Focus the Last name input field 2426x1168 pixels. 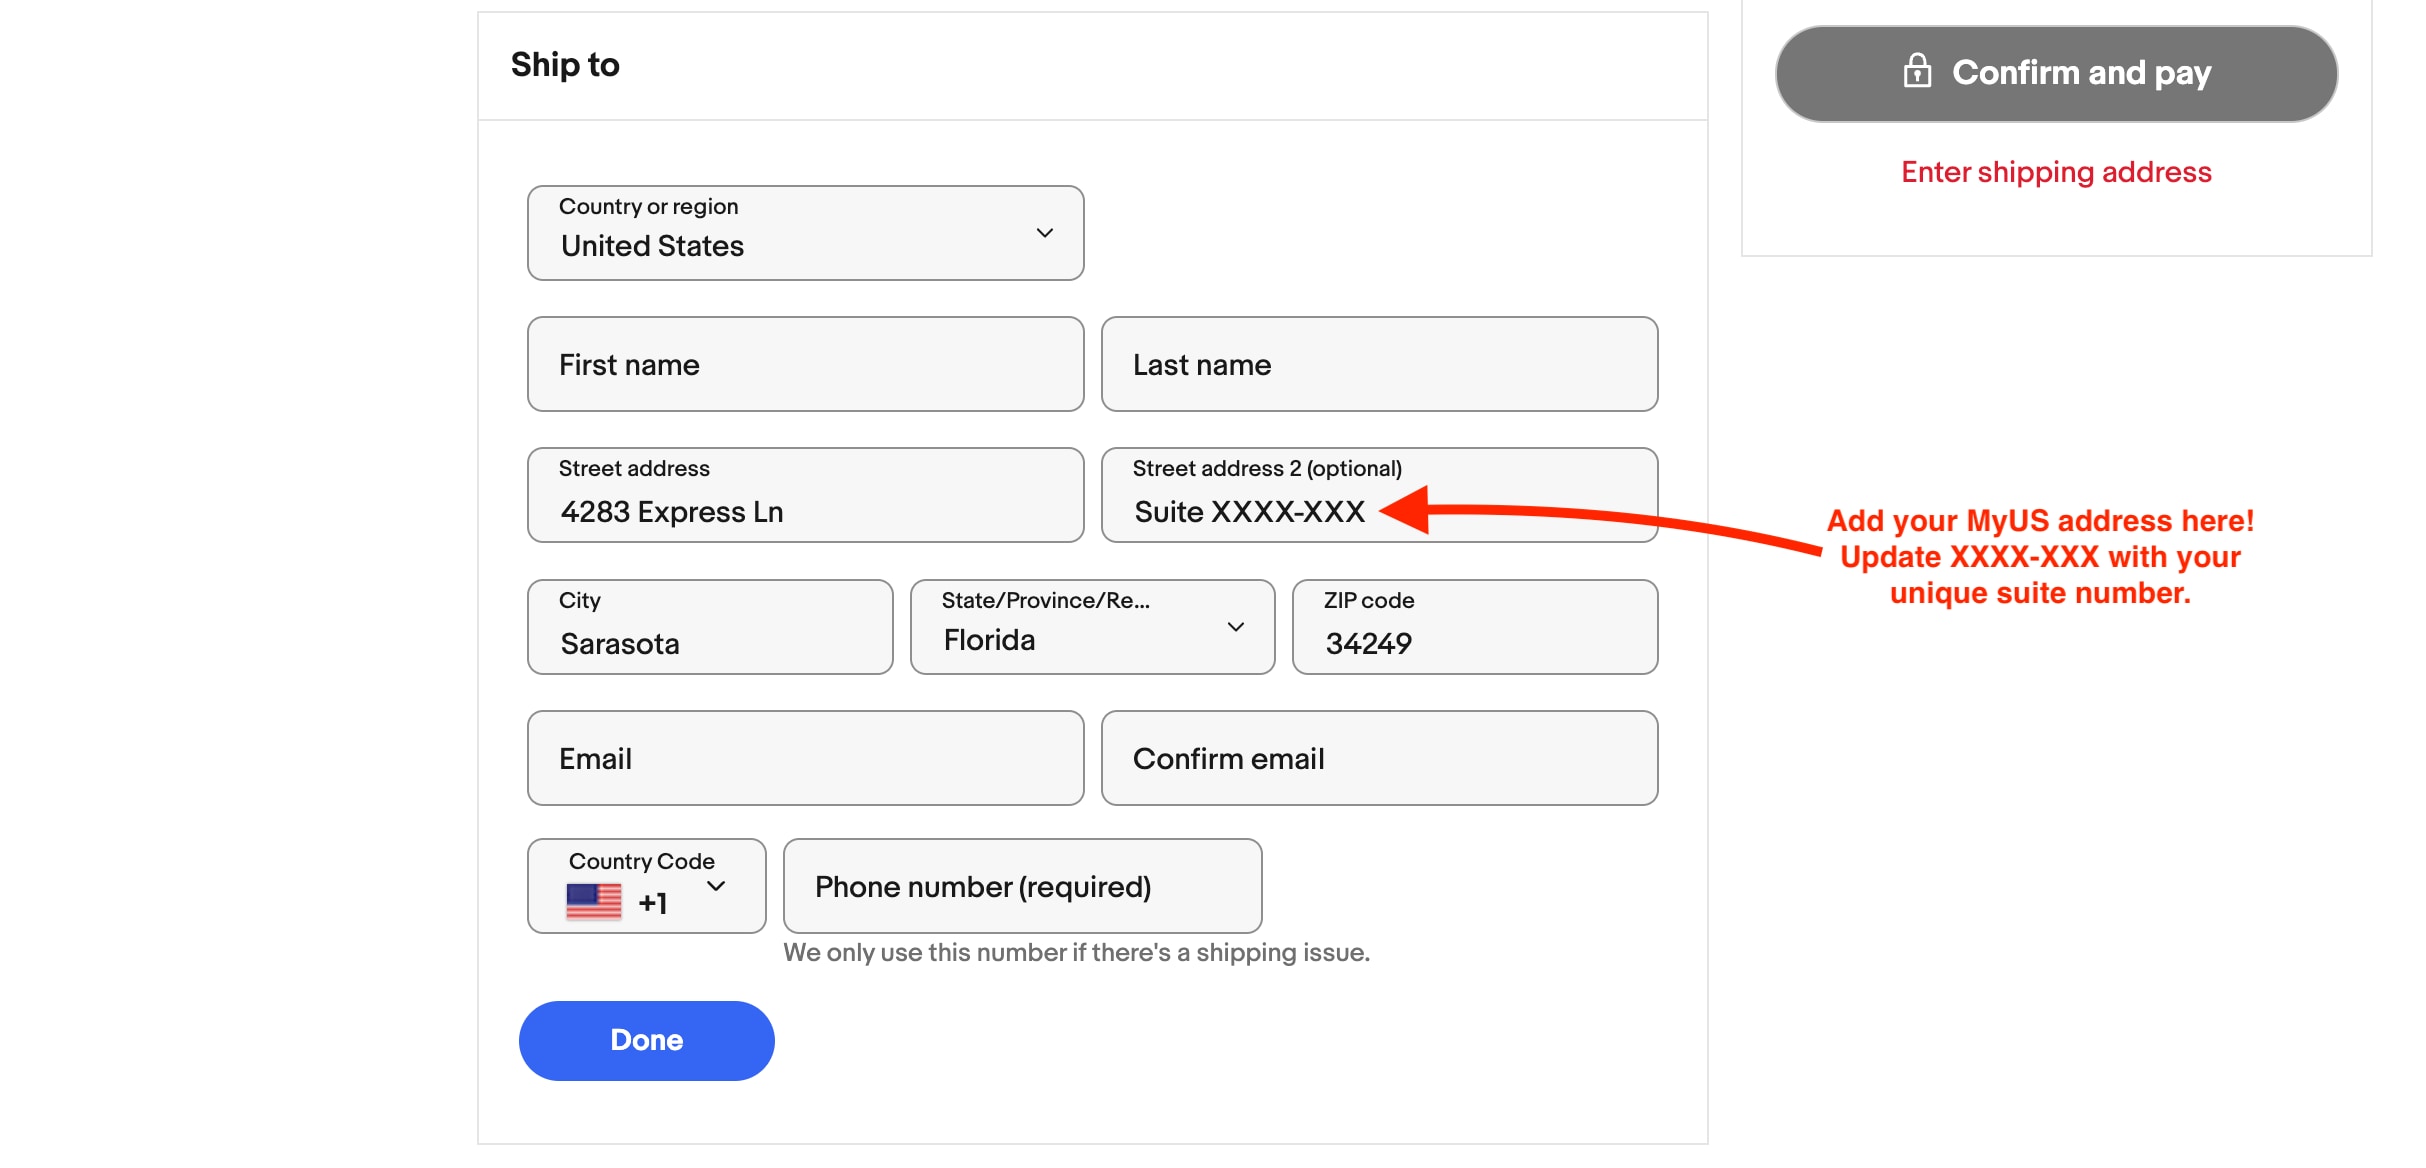click(1380, 364)
